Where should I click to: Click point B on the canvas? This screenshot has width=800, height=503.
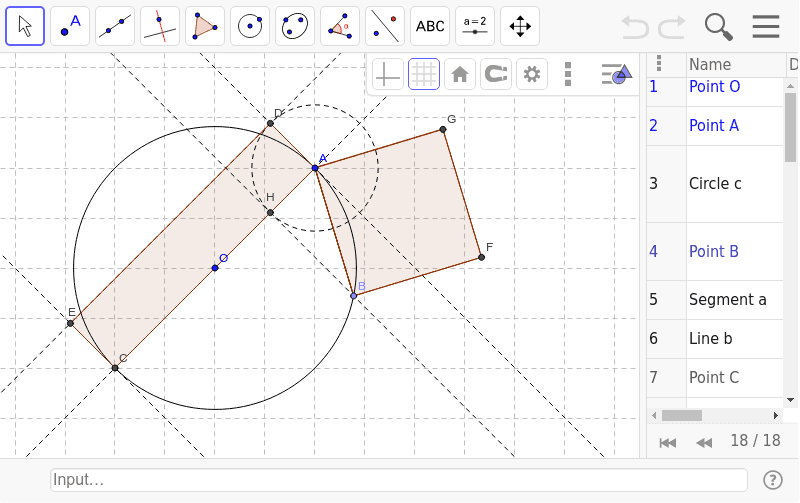pyautogui.click(x=354, y=296)
